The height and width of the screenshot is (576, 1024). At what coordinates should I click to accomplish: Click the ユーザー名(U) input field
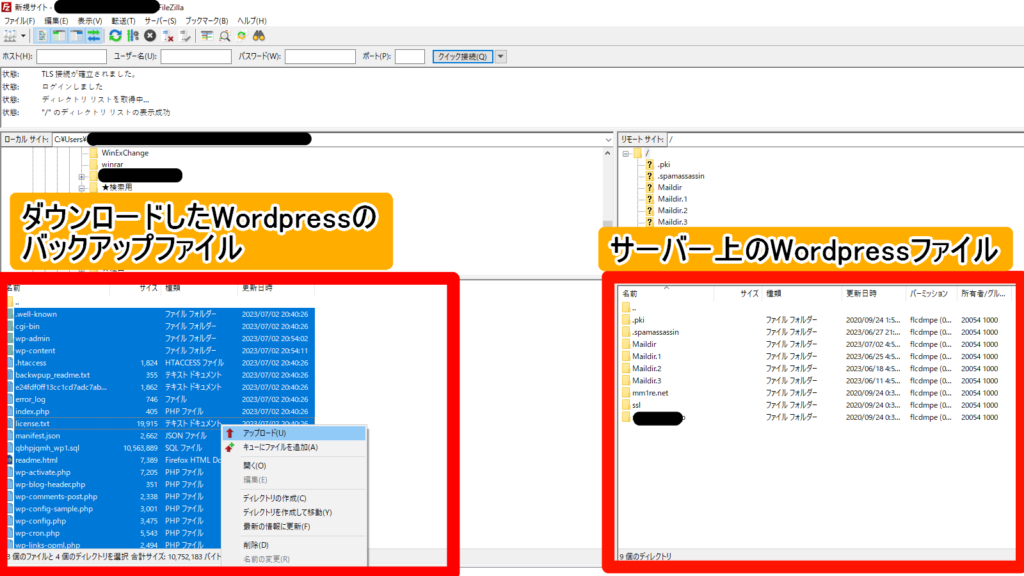[x=196, y=57]
